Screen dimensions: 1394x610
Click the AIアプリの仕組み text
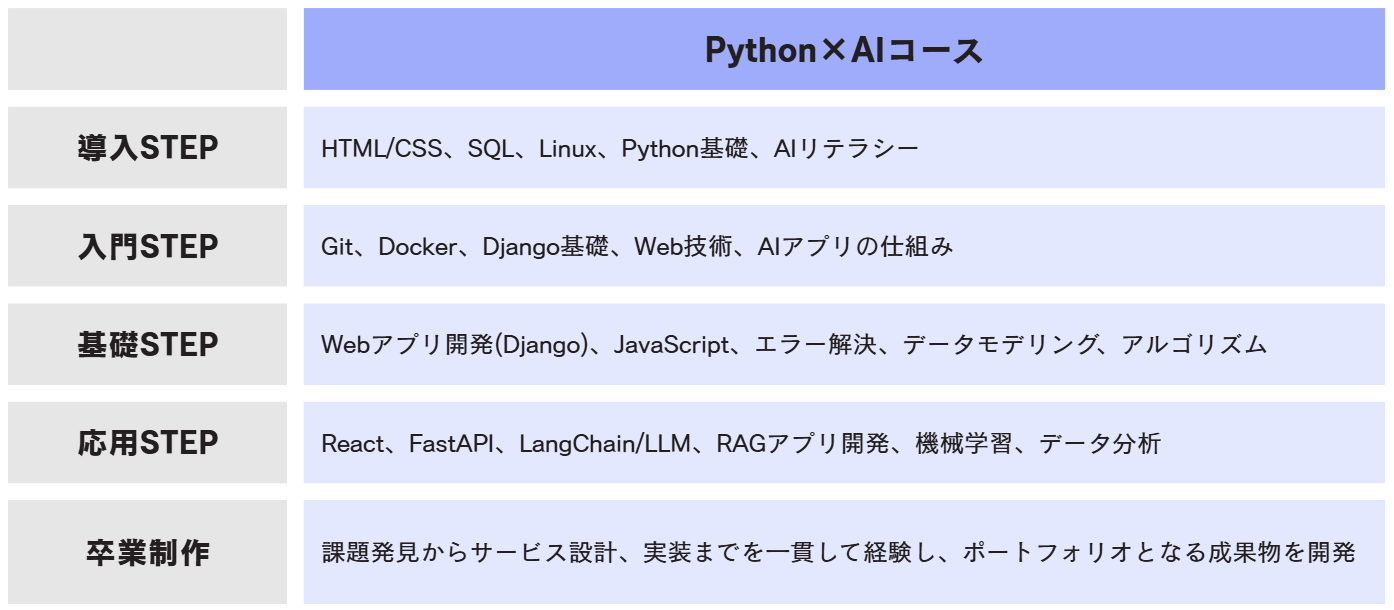point(855,247)
